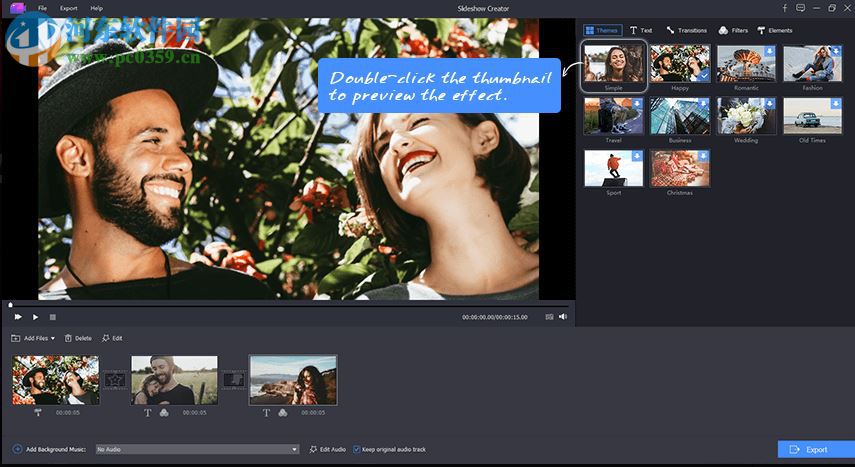Click the blue Export button
The image size is (855, 467).
coord(816,450)
